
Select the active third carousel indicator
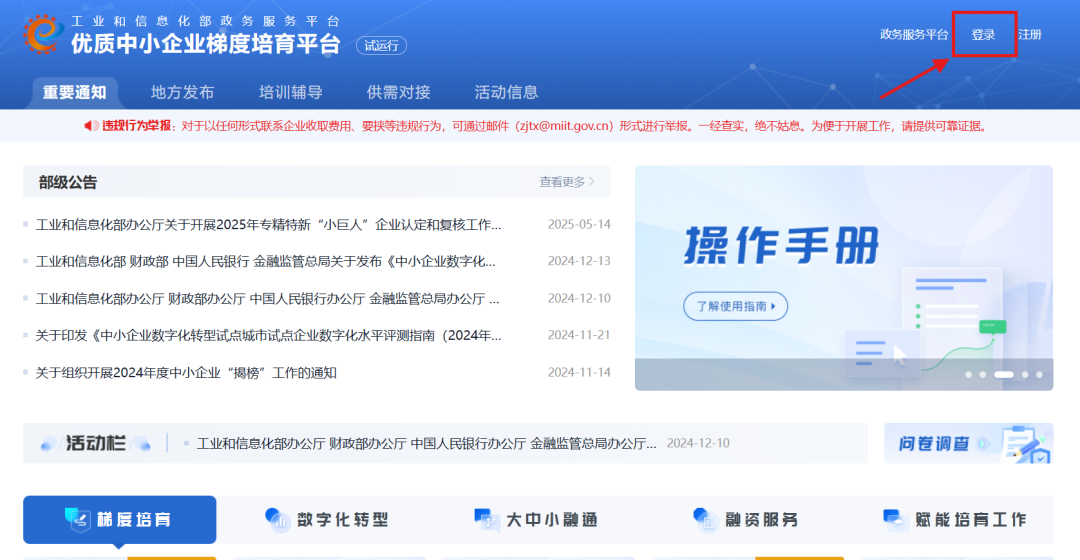click(1004, 375)
